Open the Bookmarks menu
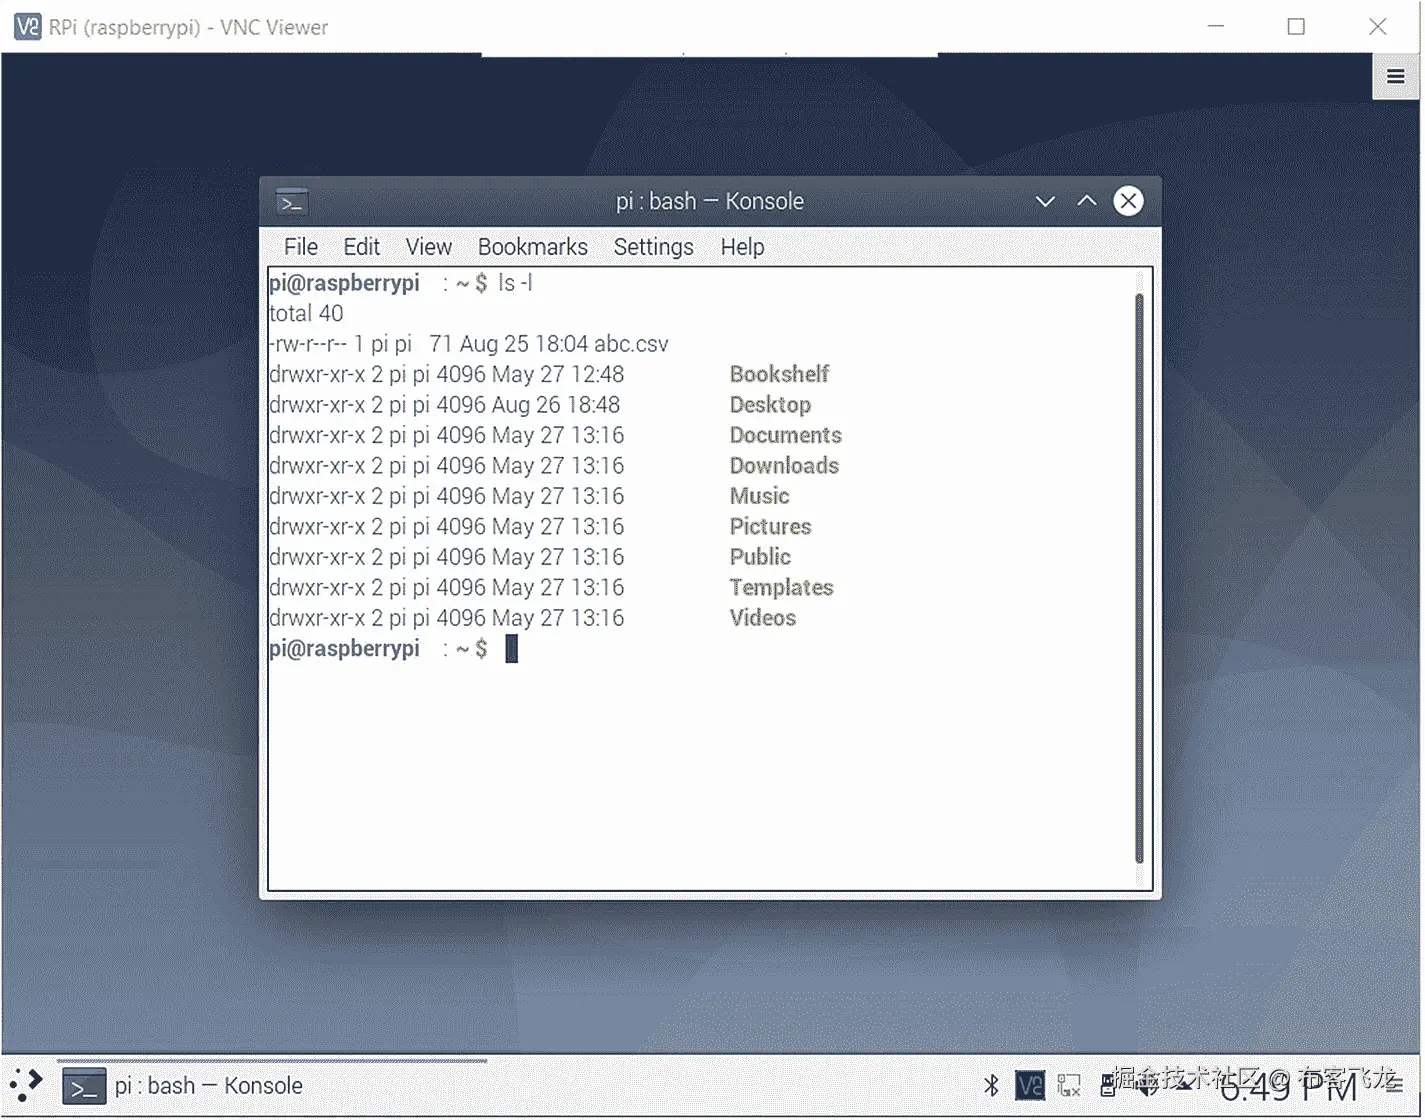This screenshot has height=1120, width=1425. [x=533, y=247]
